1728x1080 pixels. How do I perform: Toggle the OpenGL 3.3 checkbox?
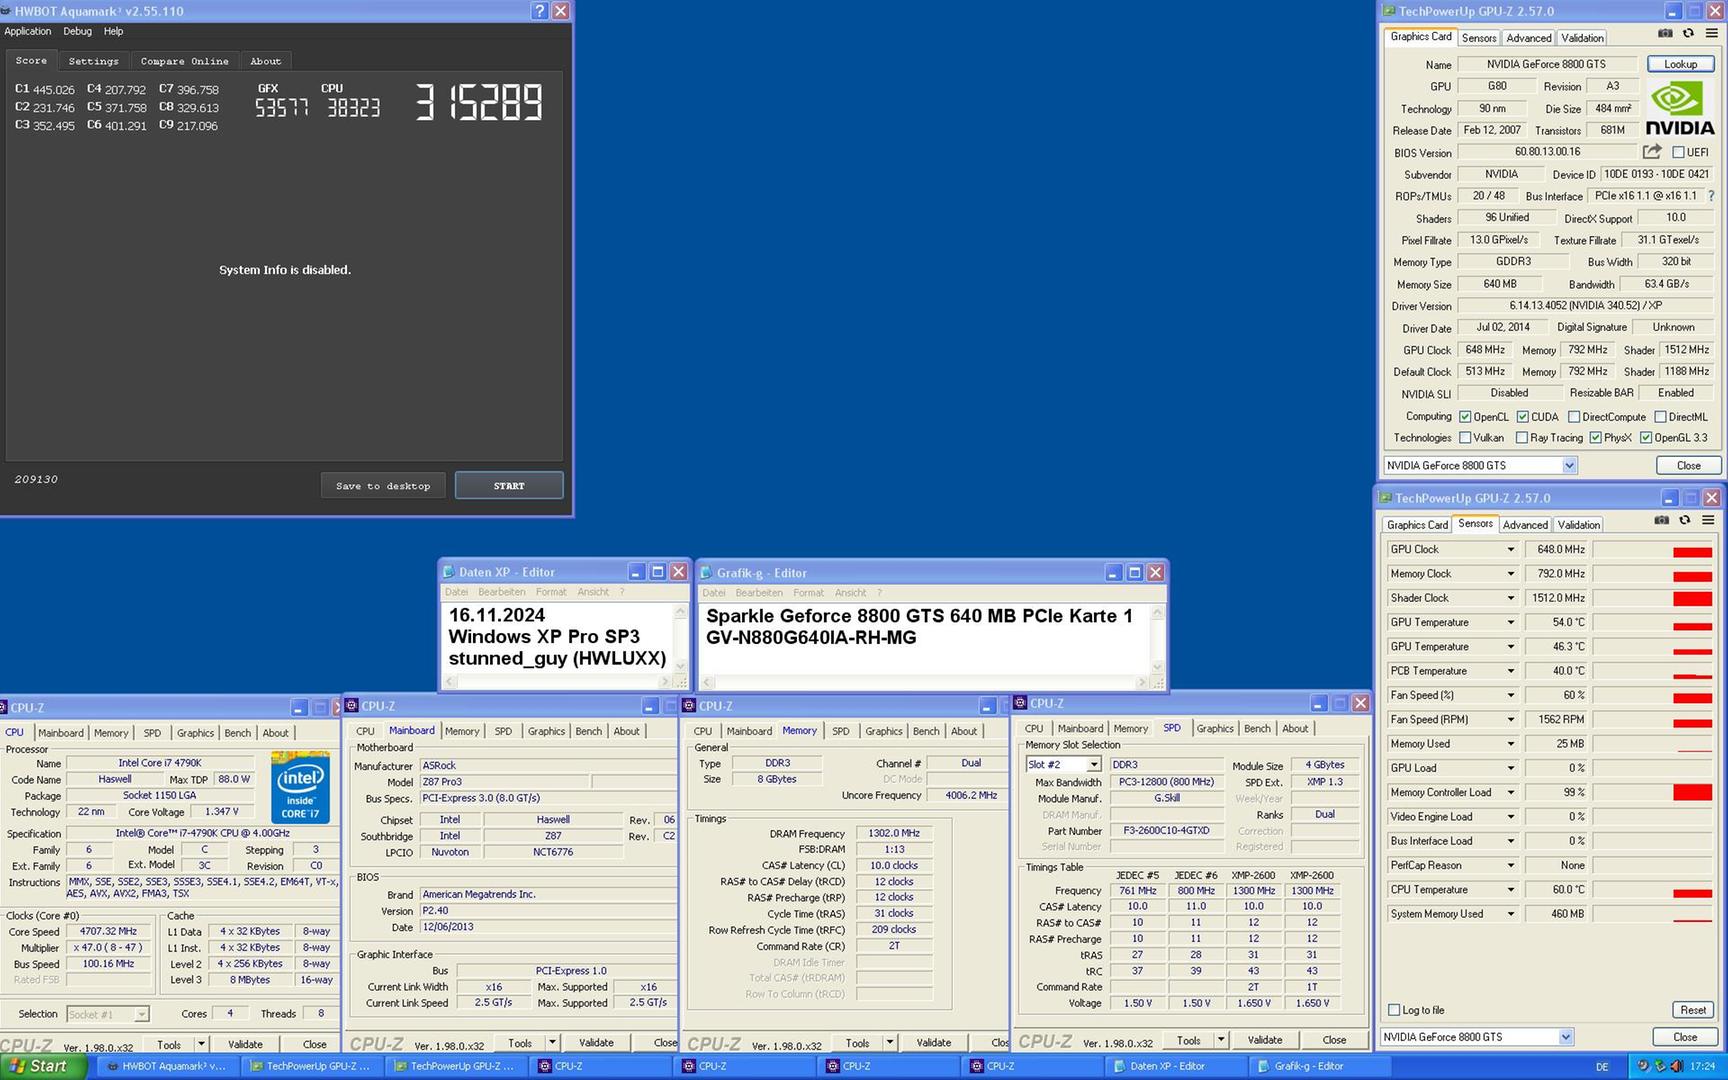tap(1646, 438)
